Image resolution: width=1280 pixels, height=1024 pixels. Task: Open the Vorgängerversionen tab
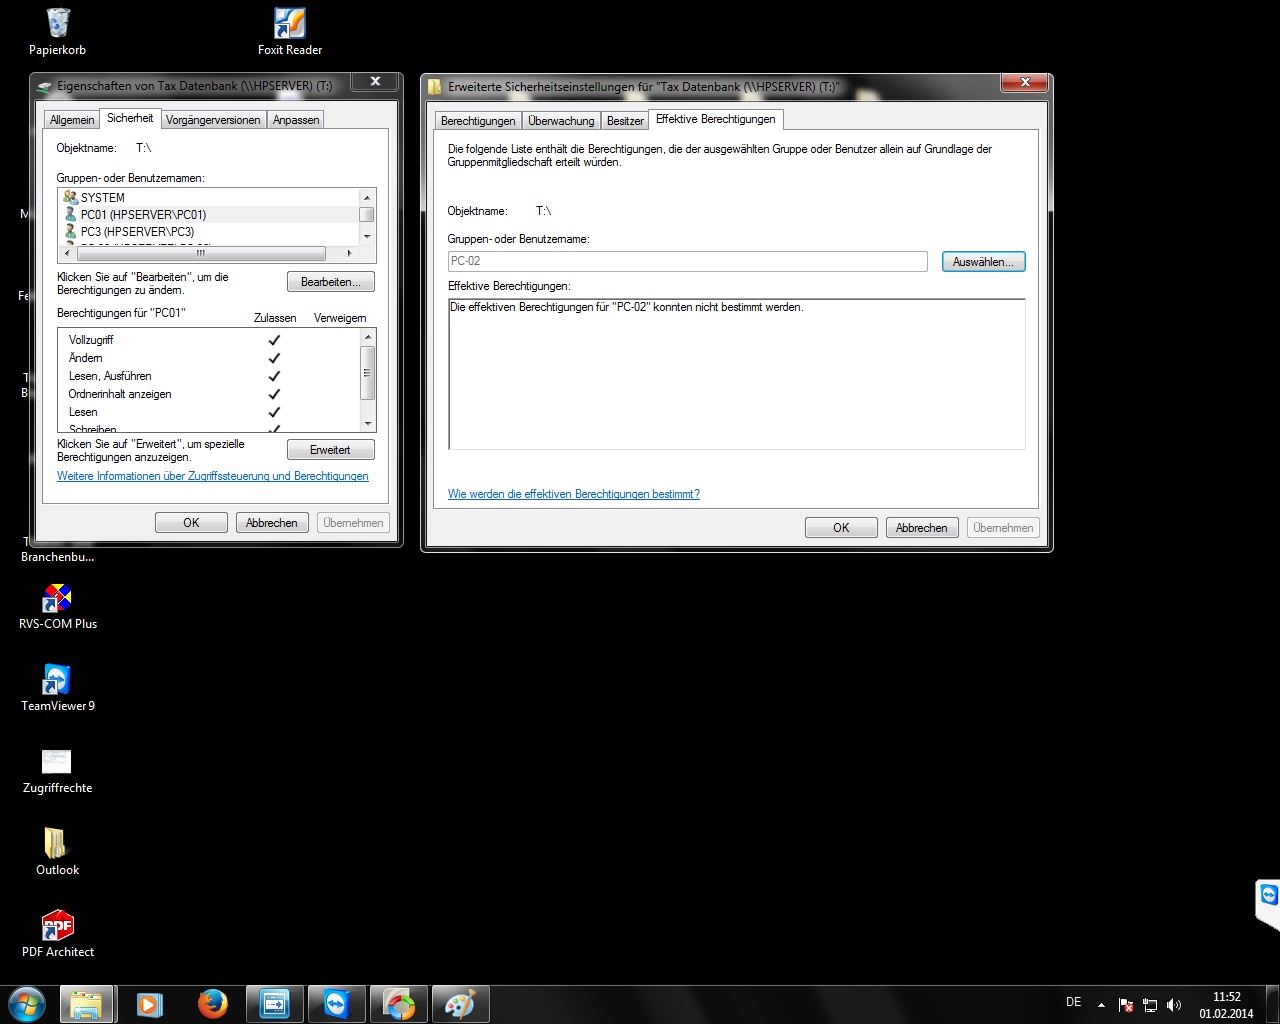tap(213, 120)
